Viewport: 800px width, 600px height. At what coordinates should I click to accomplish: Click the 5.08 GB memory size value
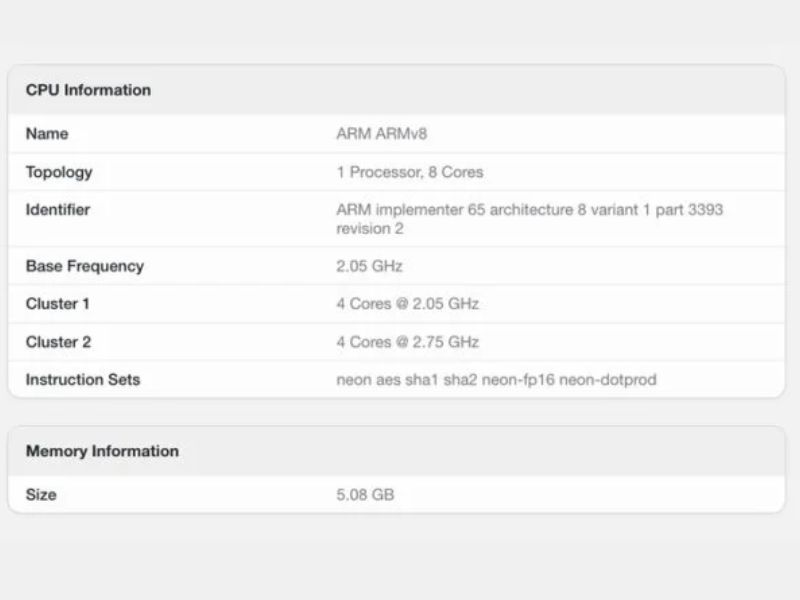364,494
